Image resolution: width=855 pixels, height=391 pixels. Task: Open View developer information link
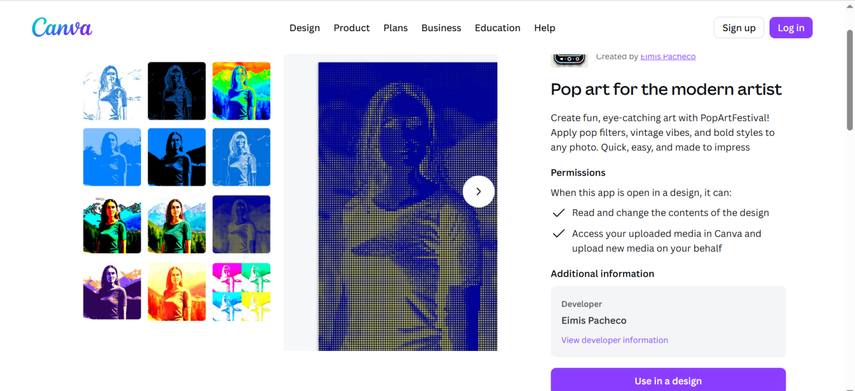click(615, 340)
